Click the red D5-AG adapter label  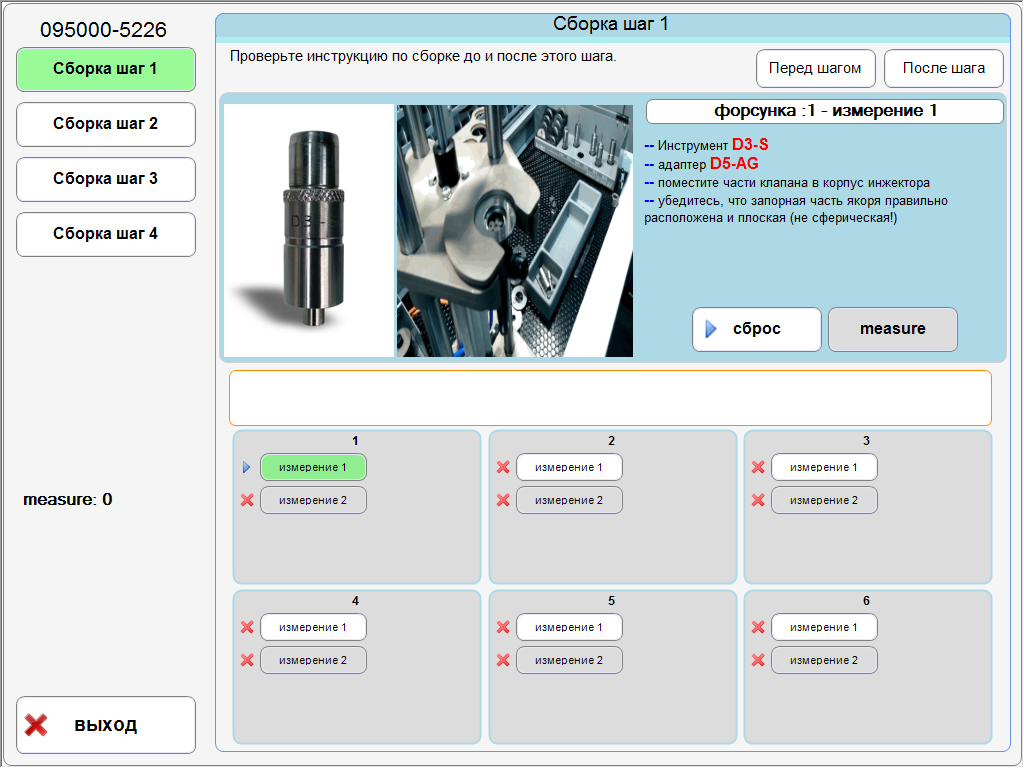coord(734,164)
